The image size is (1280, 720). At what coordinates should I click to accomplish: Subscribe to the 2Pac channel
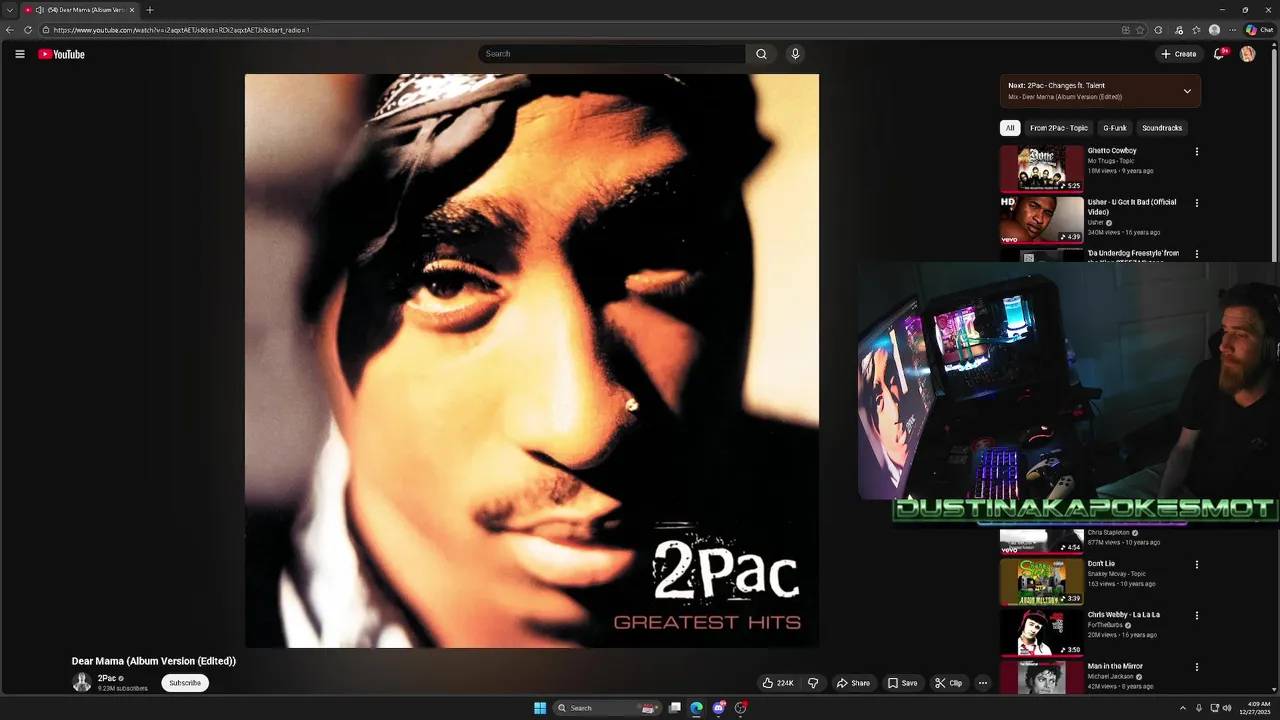tap(185, 683)
